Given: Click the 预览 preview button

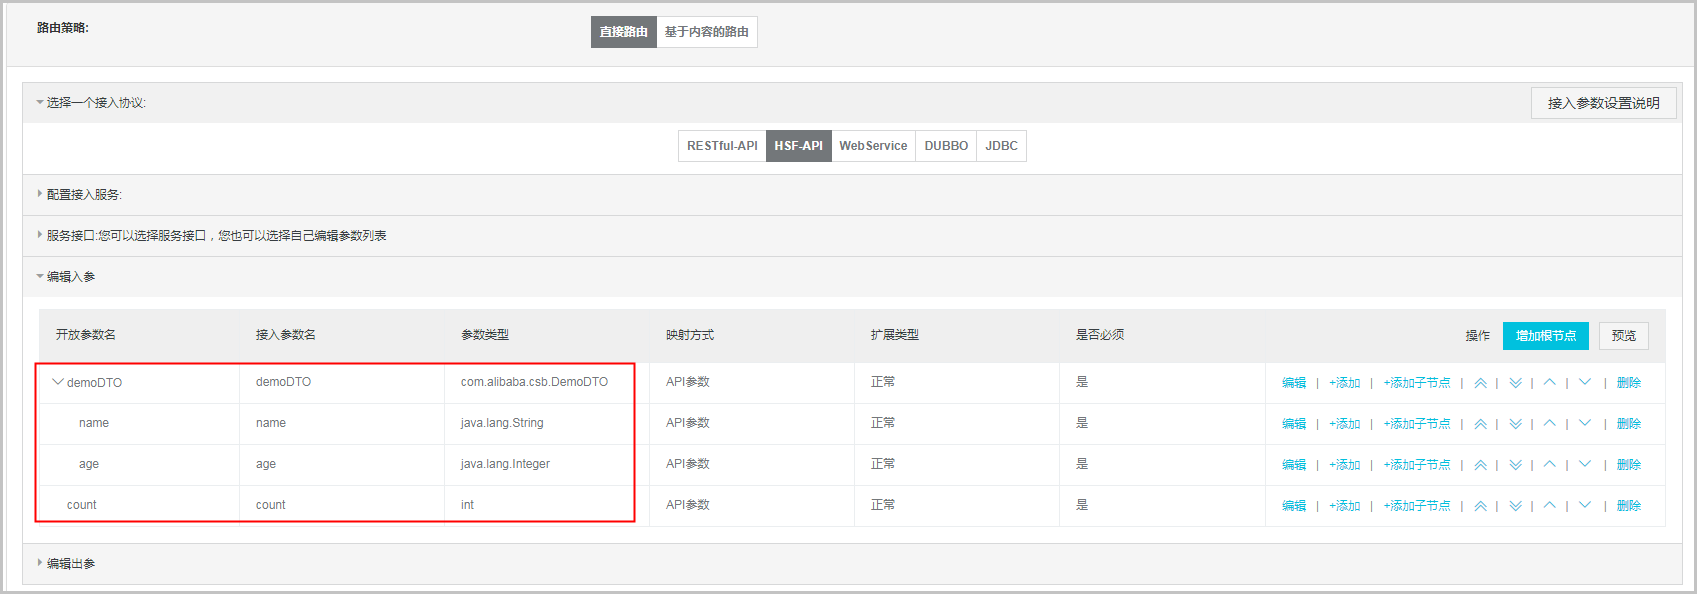Looking at the screenshot, I should pyautogui.click(x=1624, y=336).
